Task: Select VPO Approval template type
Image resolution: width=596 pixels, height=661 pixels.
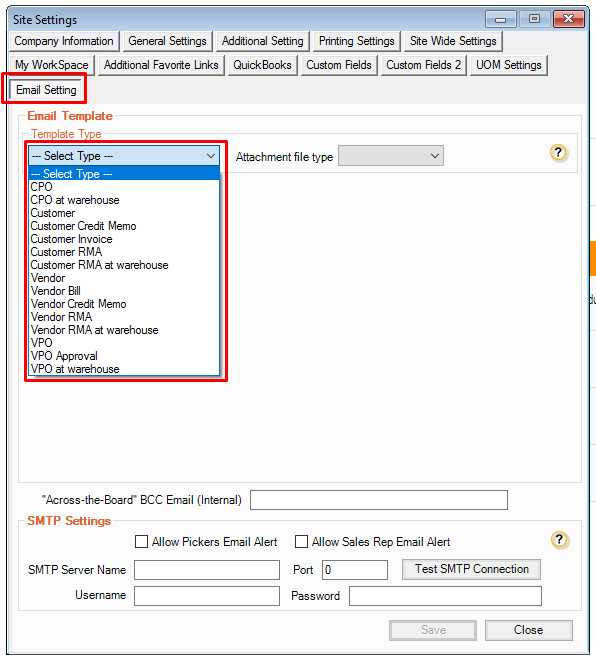Action: (124, 356)
